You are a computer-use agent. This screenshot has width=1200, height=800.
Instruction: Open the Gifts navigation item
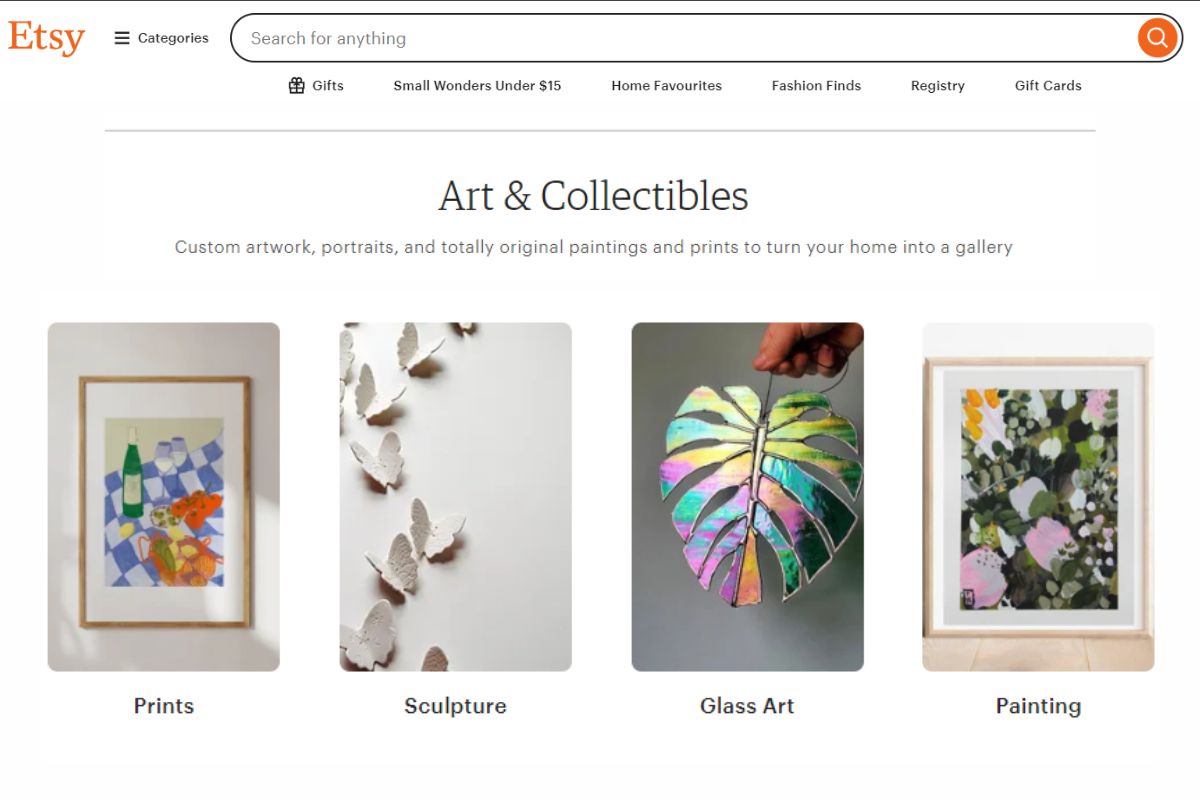pos(326,85)
